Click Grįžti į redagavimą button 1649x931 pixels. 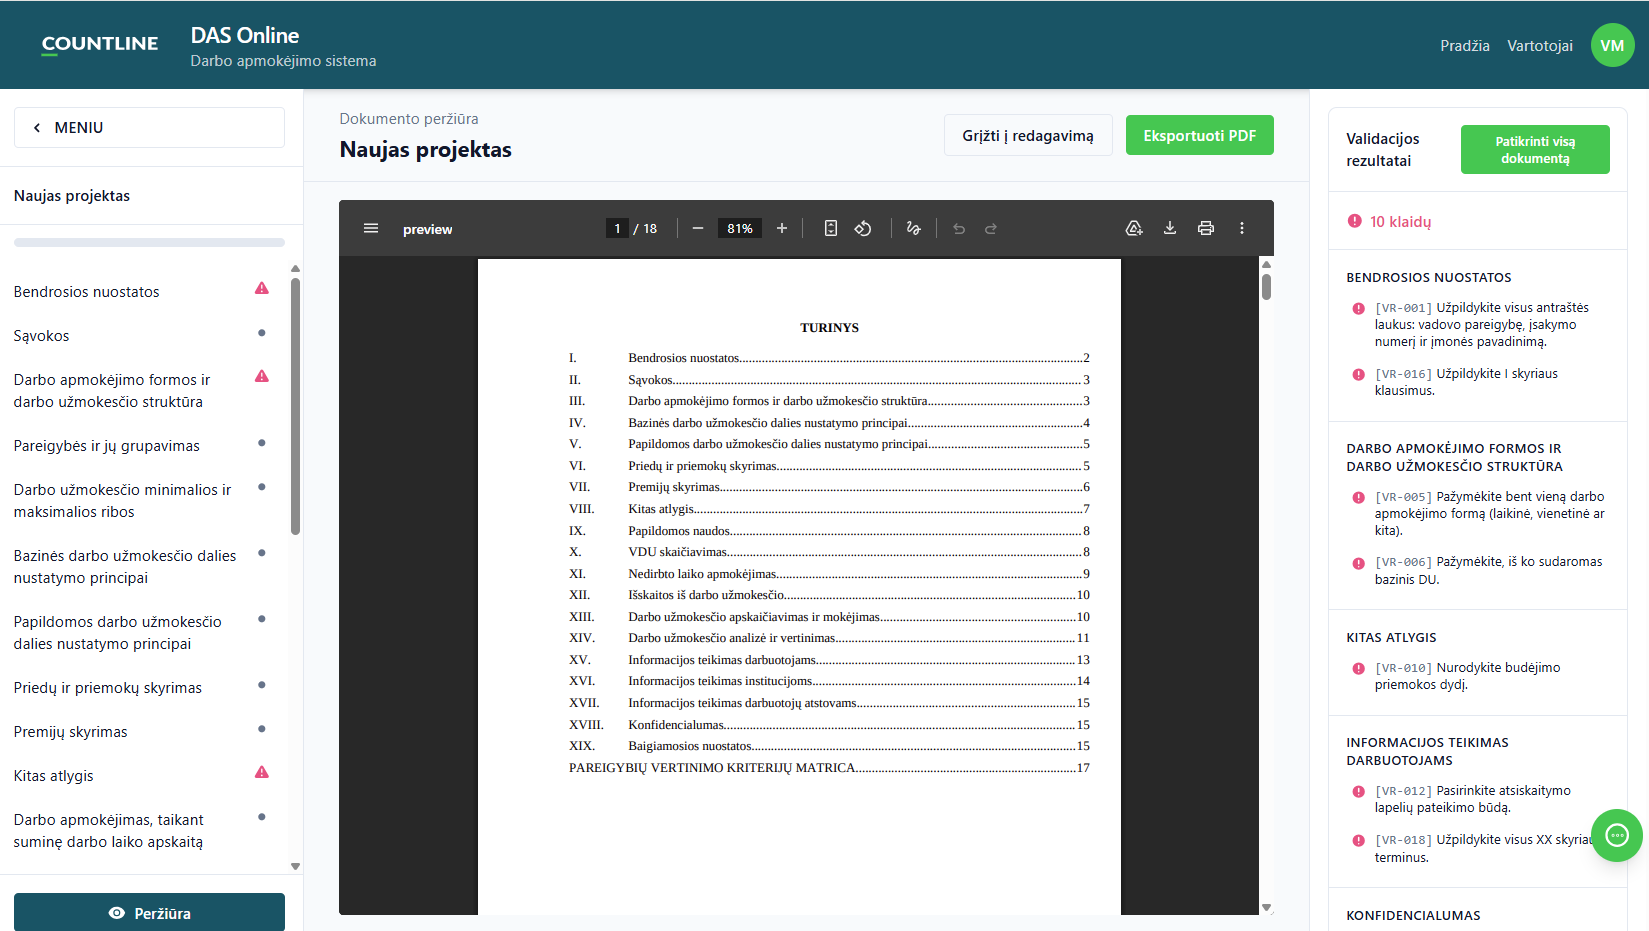(1028, 135)
